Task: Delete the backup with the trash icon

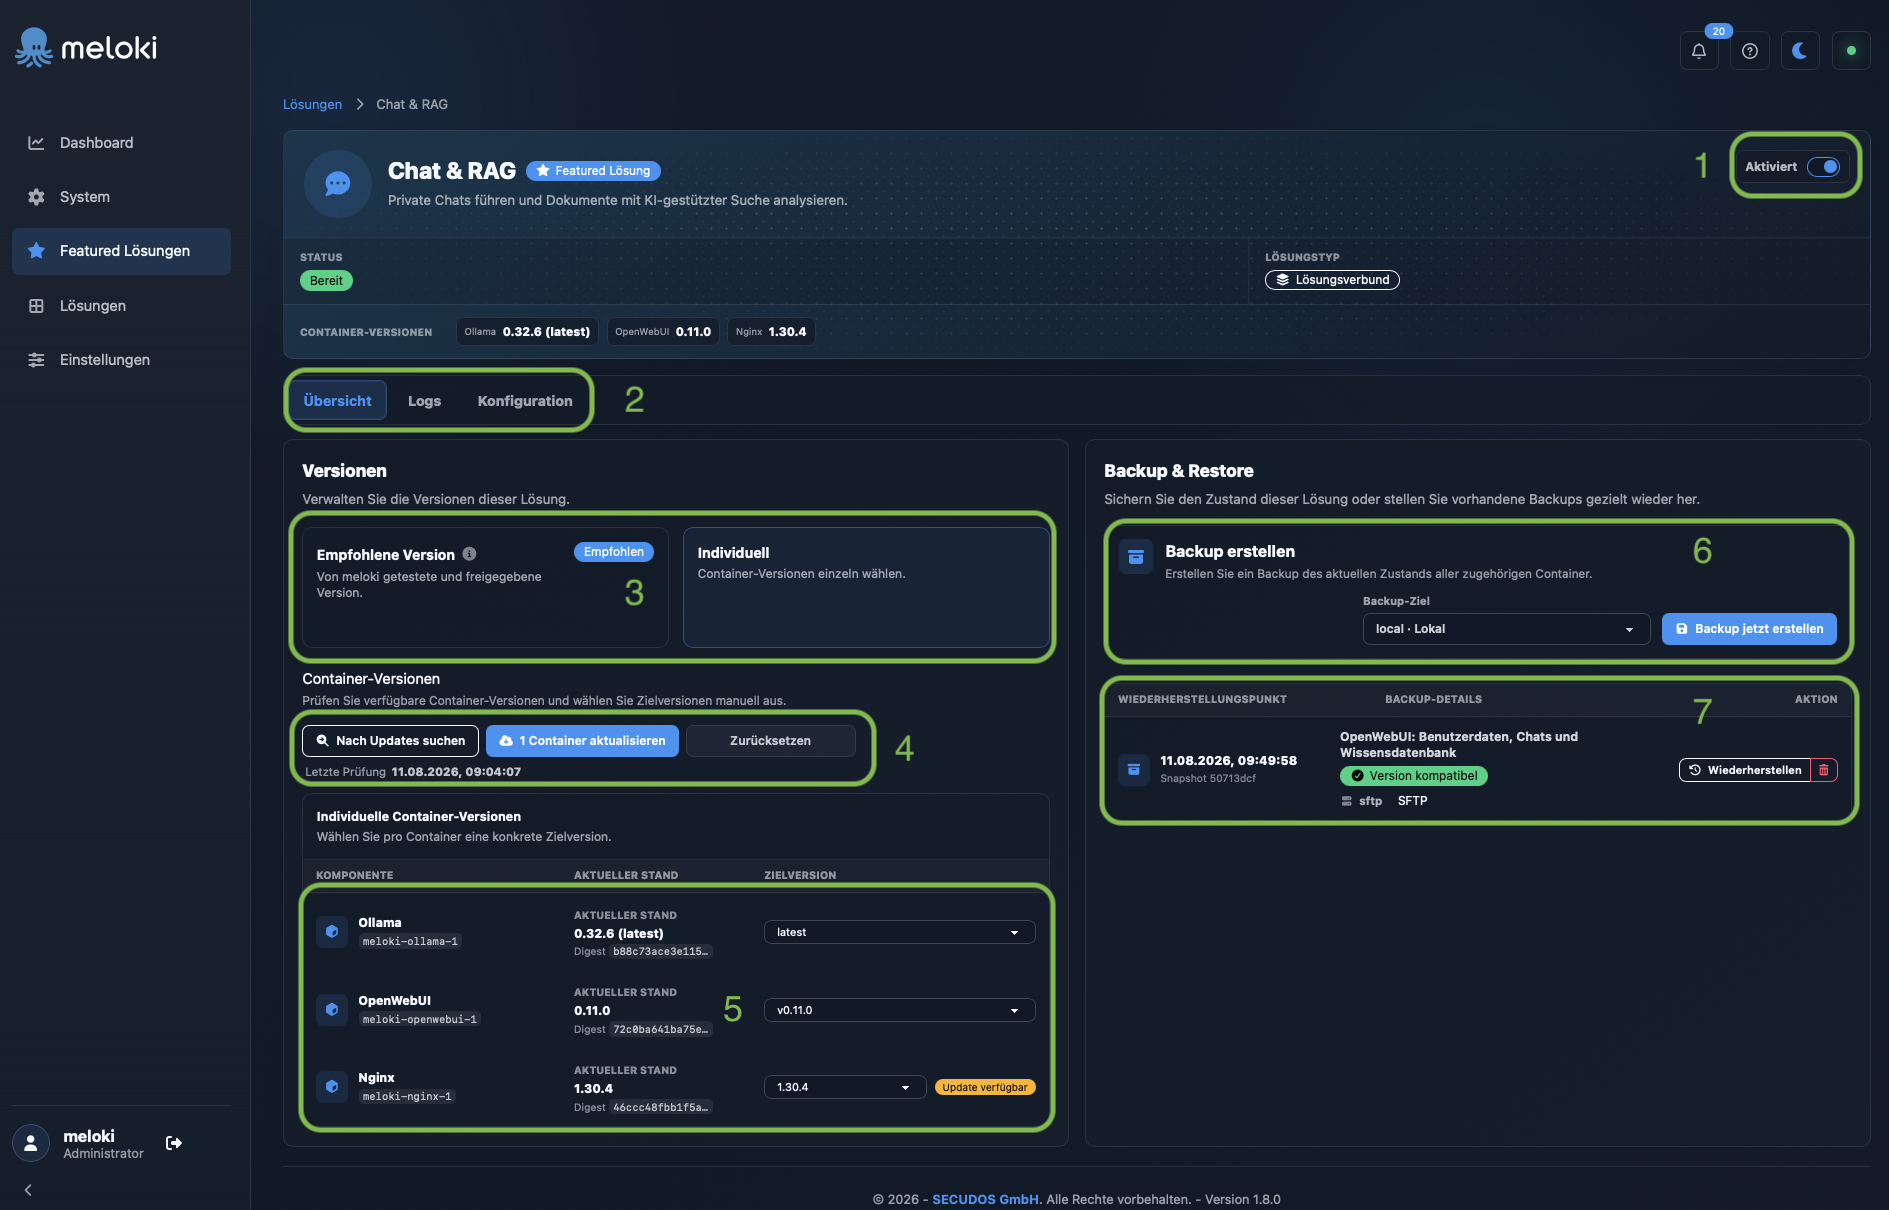Action: point(1824,770)
